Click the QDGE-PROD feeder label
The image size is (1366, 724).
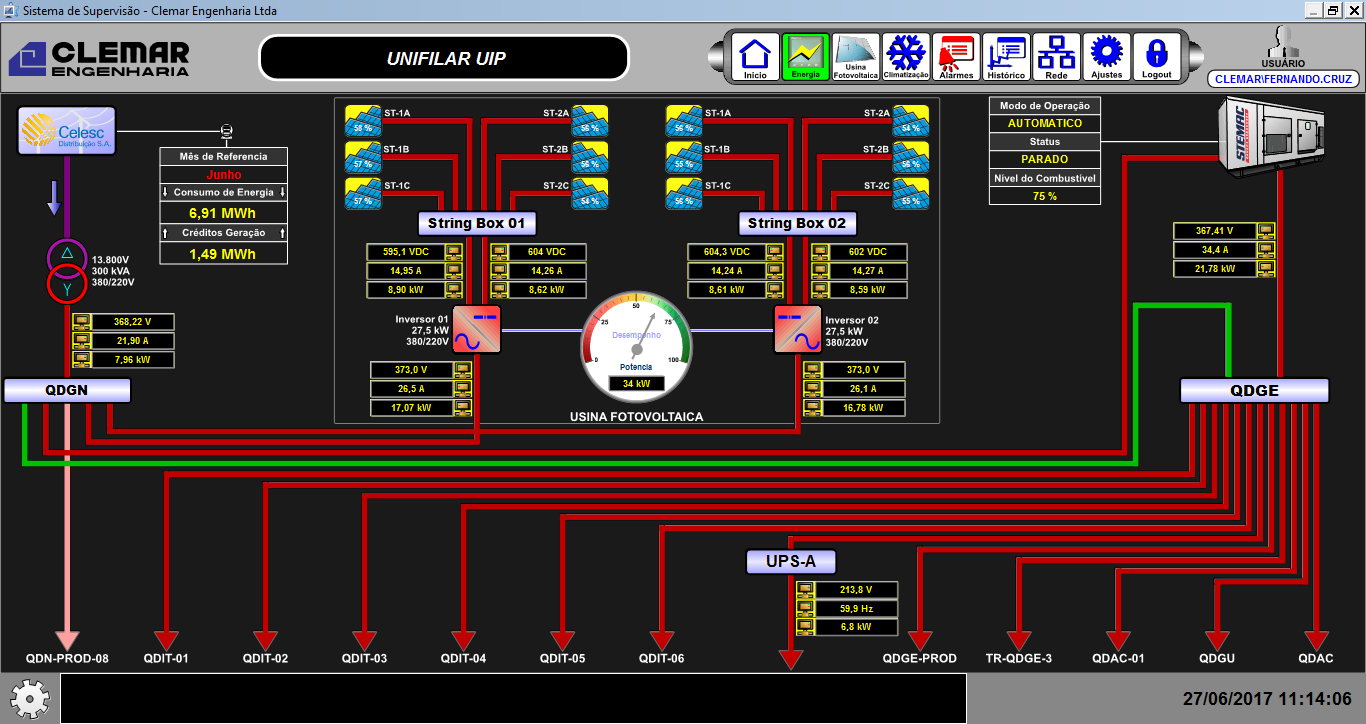(919, 659)
